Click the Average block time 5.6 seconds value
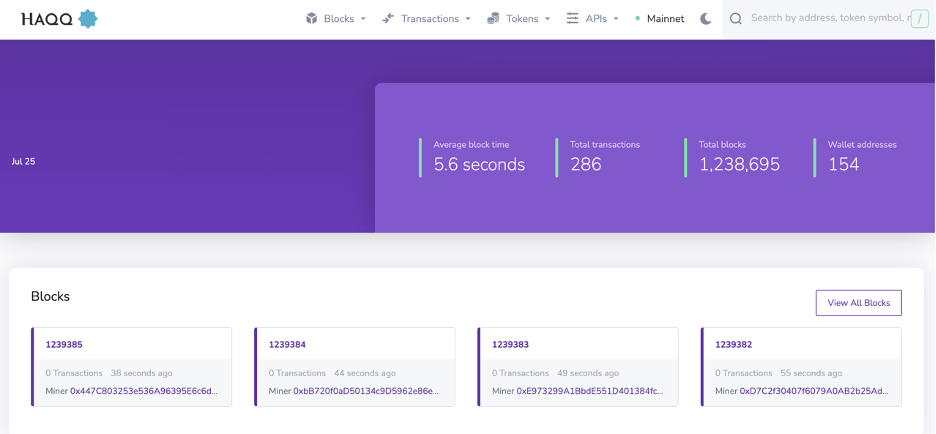This screenshot has width=936, height=434. (x=479, y=165)
